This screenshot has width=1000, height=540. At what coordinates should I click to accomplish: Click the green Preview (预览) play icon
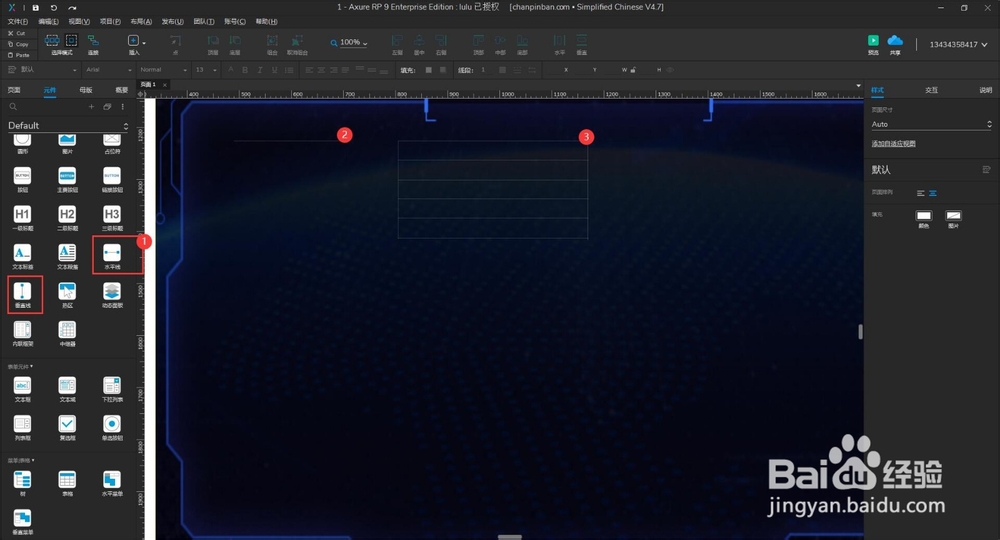click(873, 41)
